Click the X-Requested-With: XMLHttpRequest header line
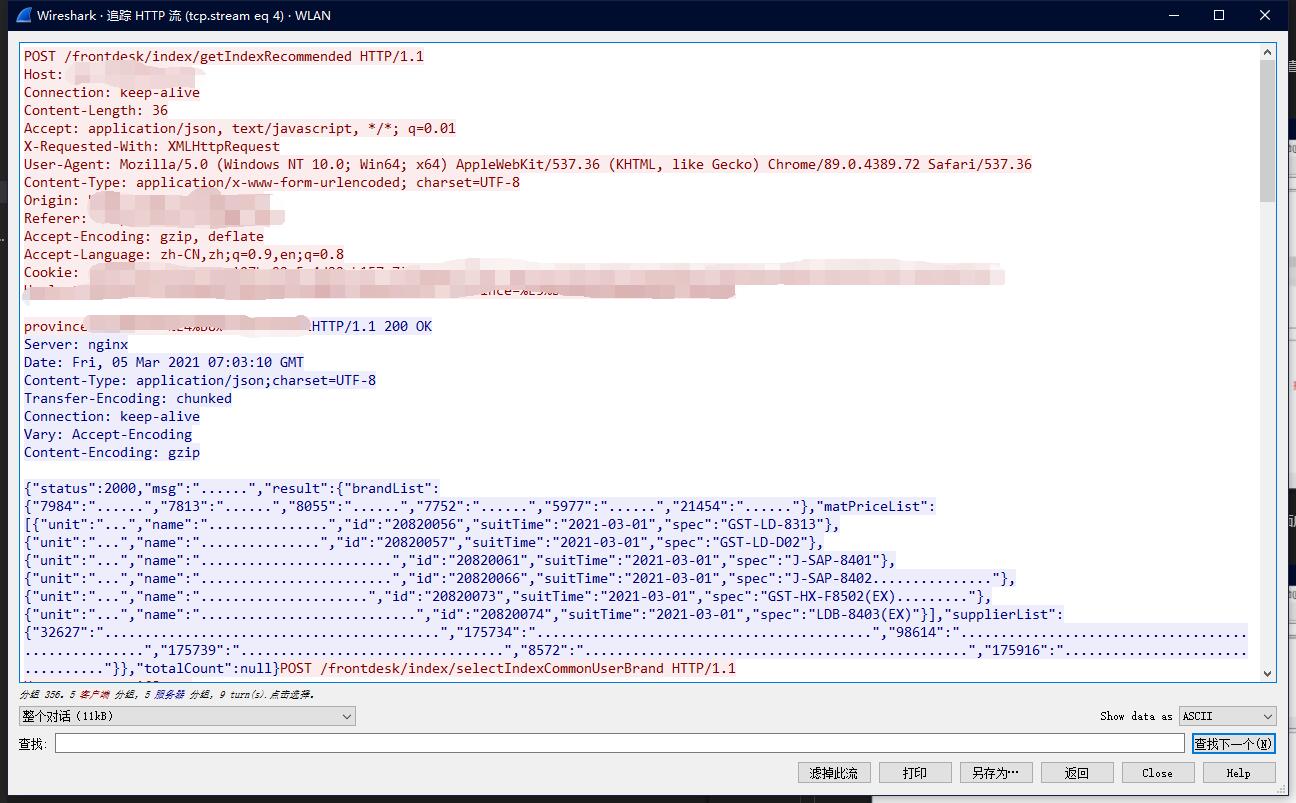Image resolution: width=1296 pixels, height=803 pixels. click(152, 146)
